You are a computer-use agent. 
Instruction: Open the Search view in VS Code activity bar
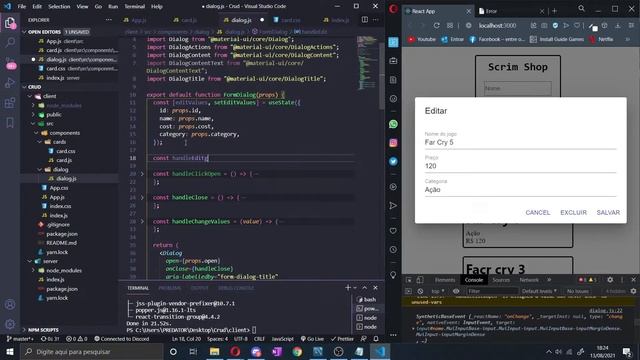coord(10,42)
